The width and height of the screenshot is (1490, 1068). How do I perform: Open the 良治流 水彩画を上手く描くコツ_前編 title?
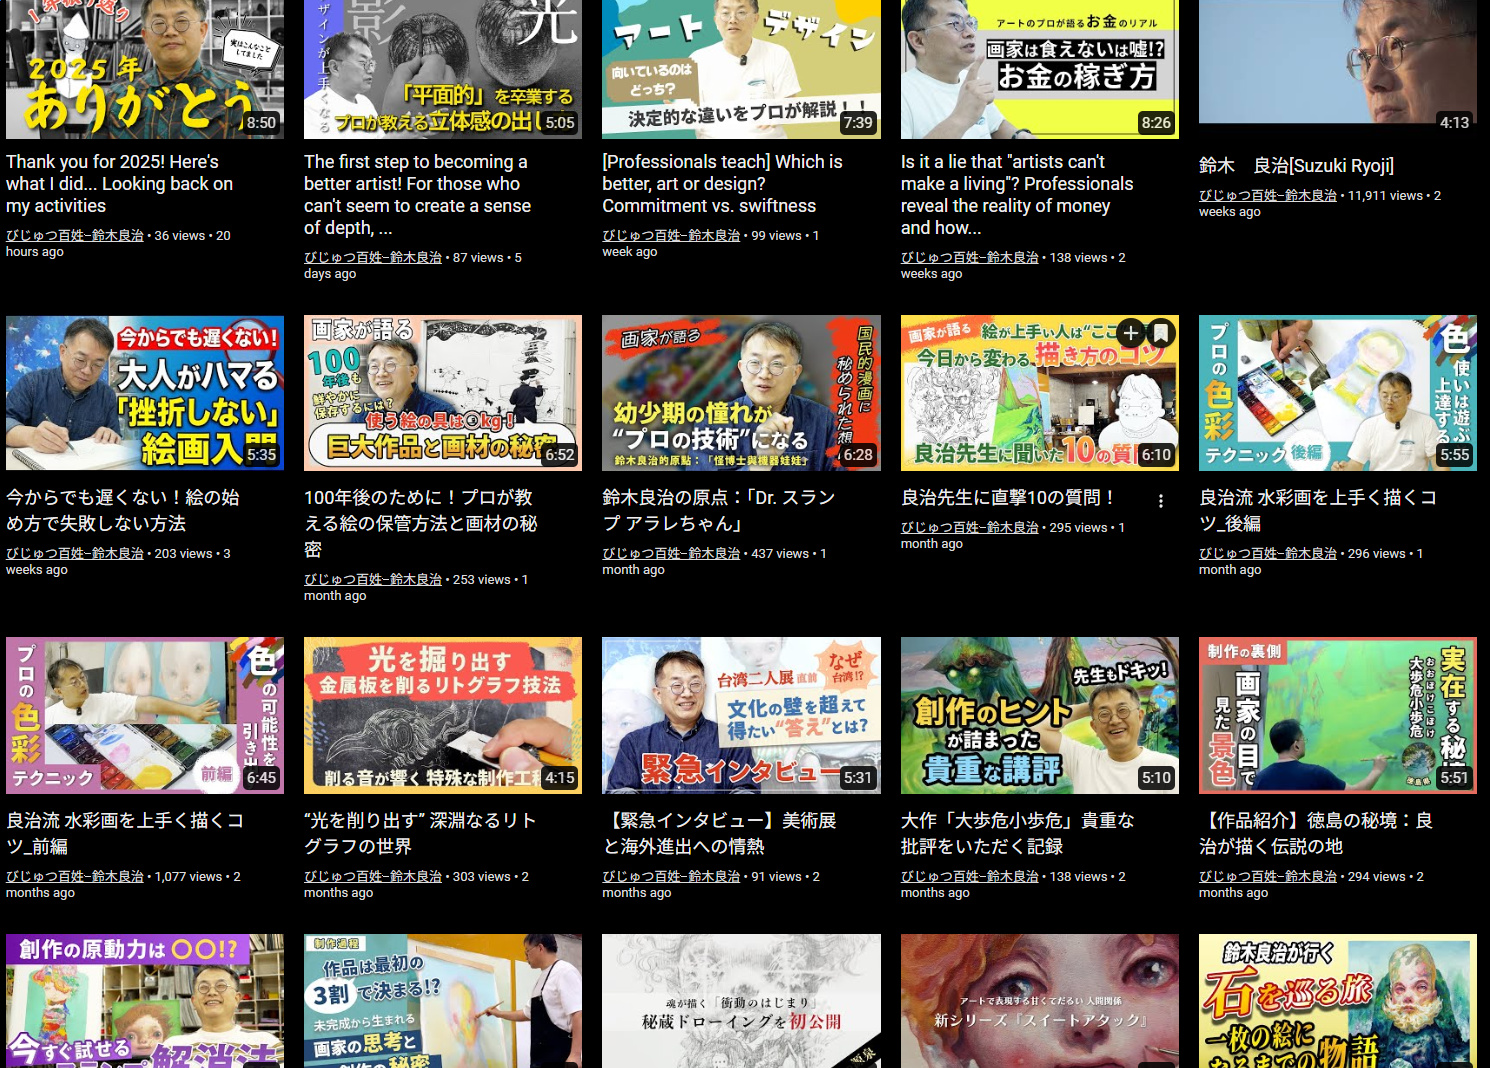click(x=125, y=833)
